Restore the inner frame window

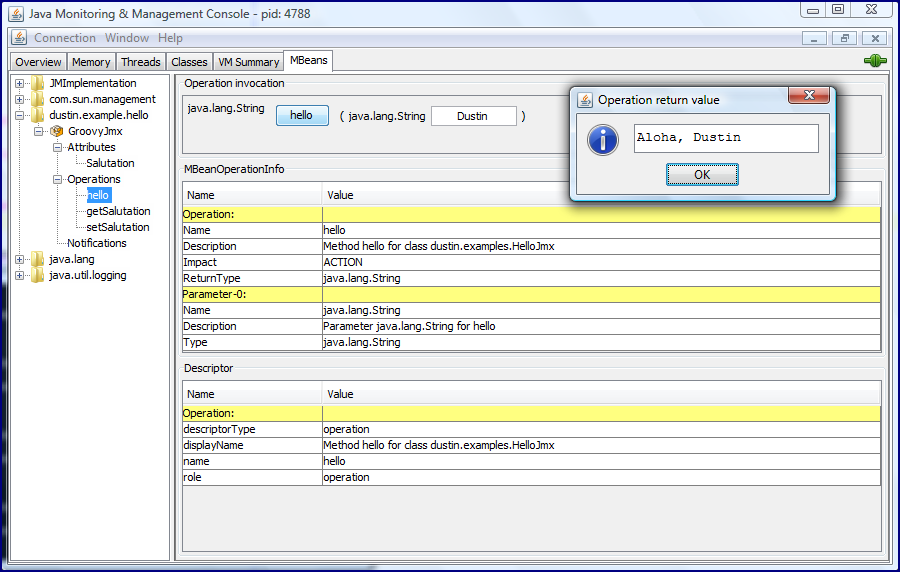844,38
